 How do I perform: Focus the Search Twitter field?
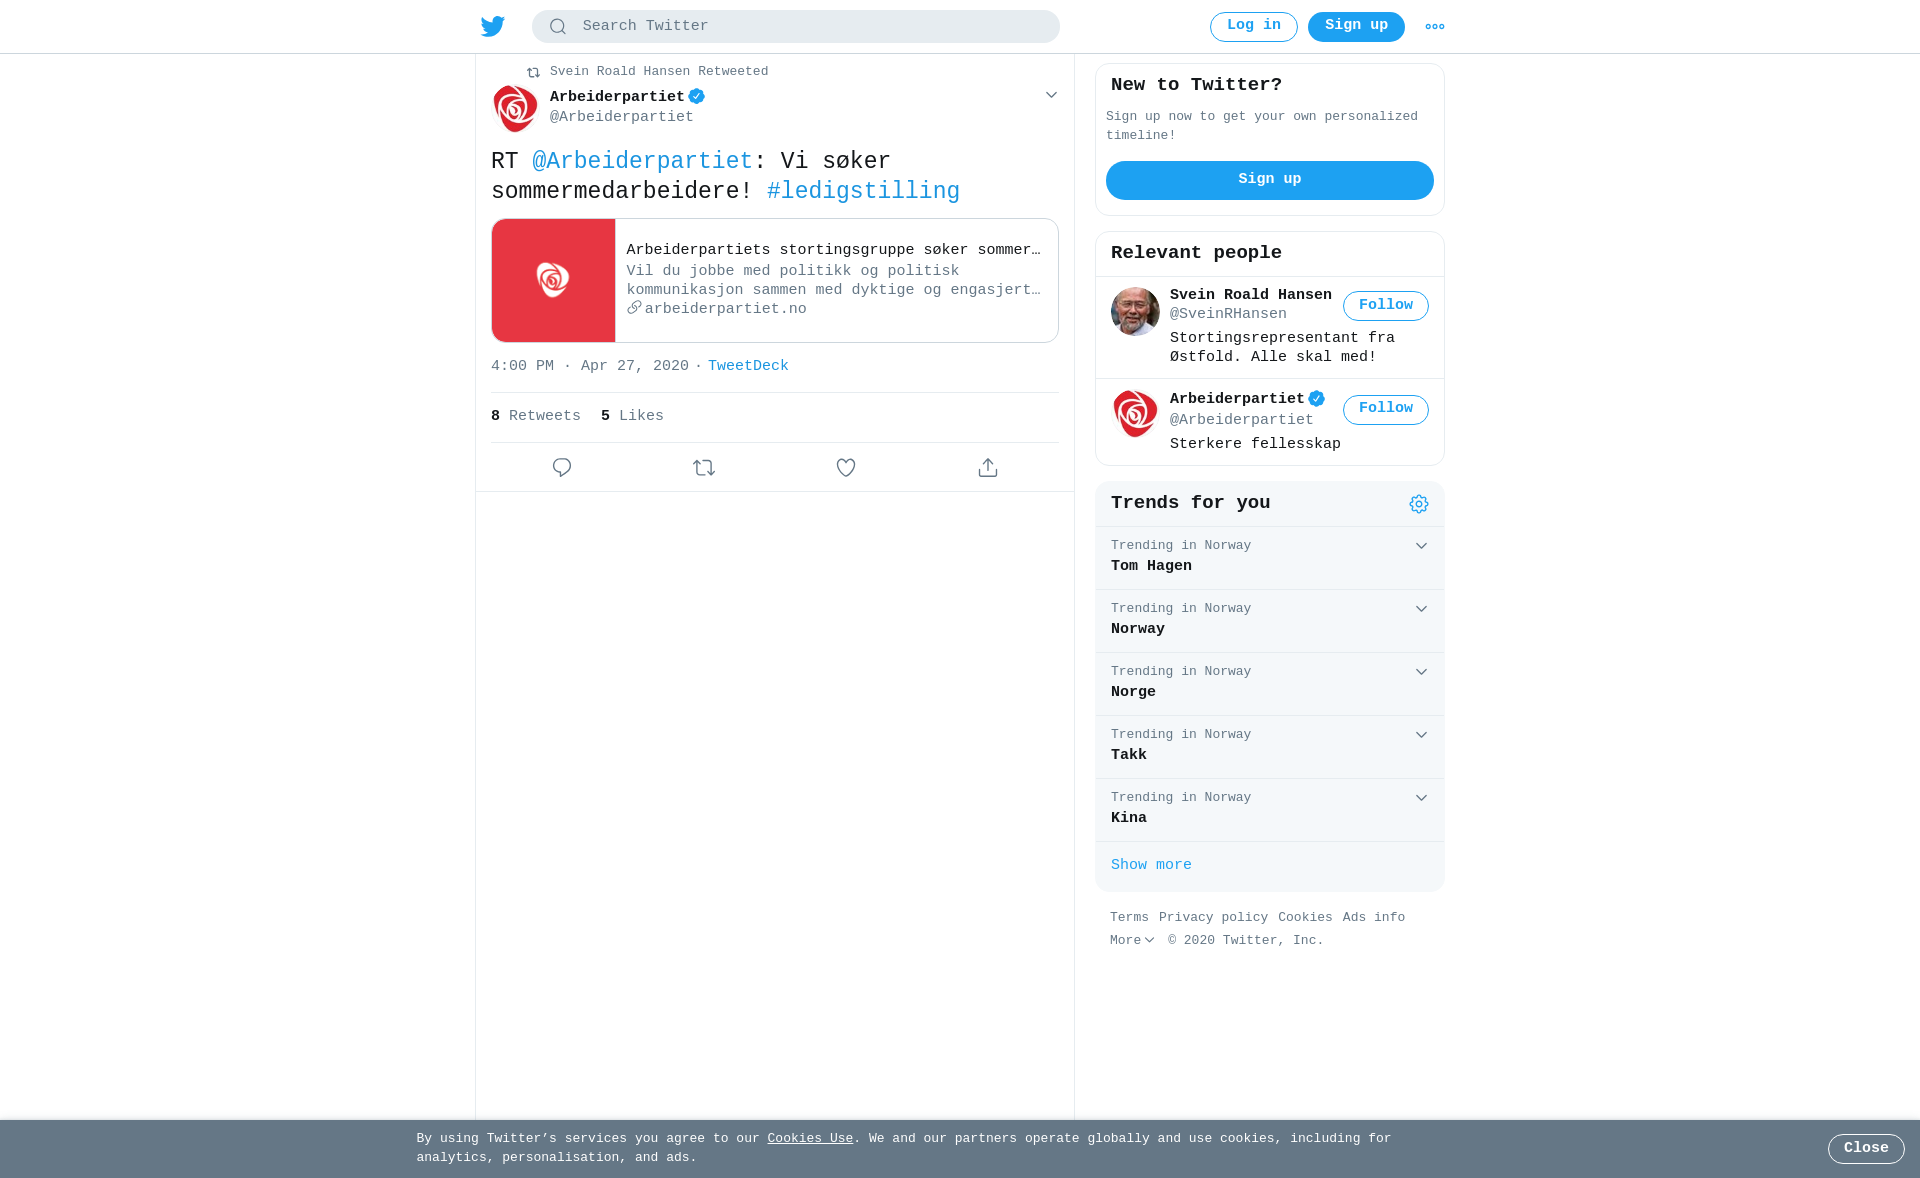pos(796,27)
